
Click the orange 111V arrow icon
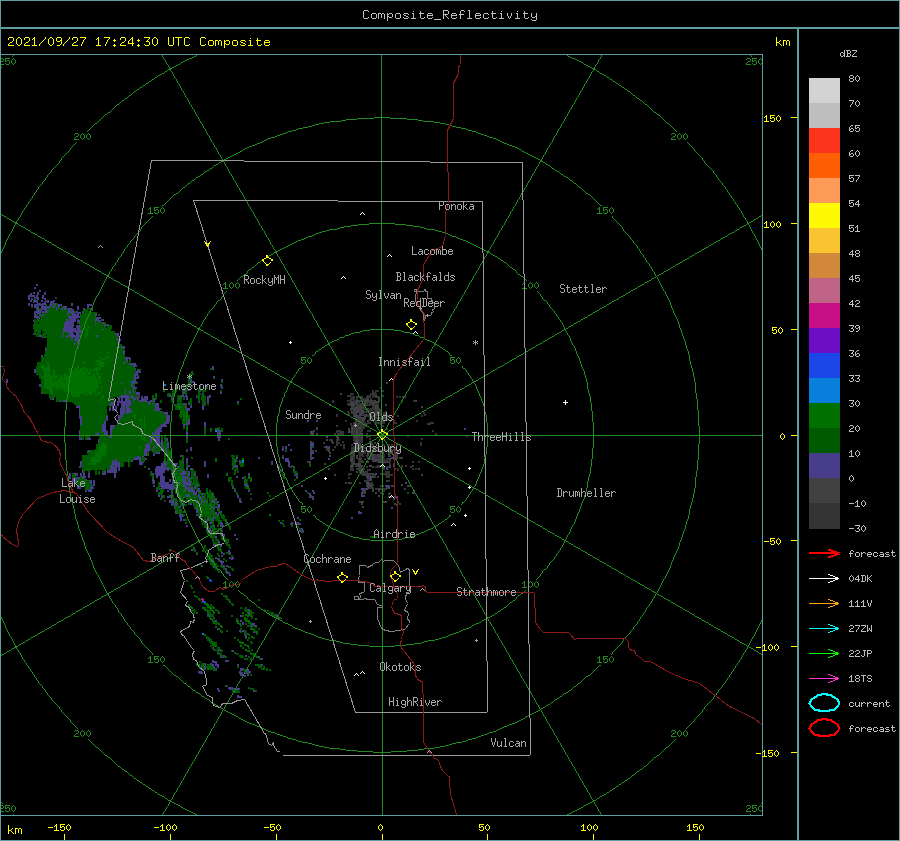(x=824, y=603)
